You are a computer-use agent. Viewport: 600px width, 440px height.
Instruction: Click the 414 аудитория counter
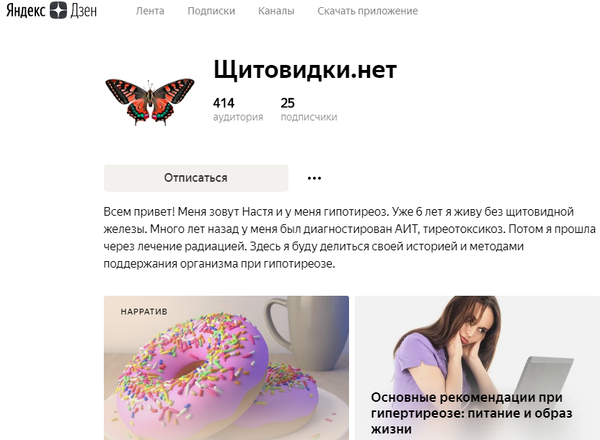coord(238,109)
